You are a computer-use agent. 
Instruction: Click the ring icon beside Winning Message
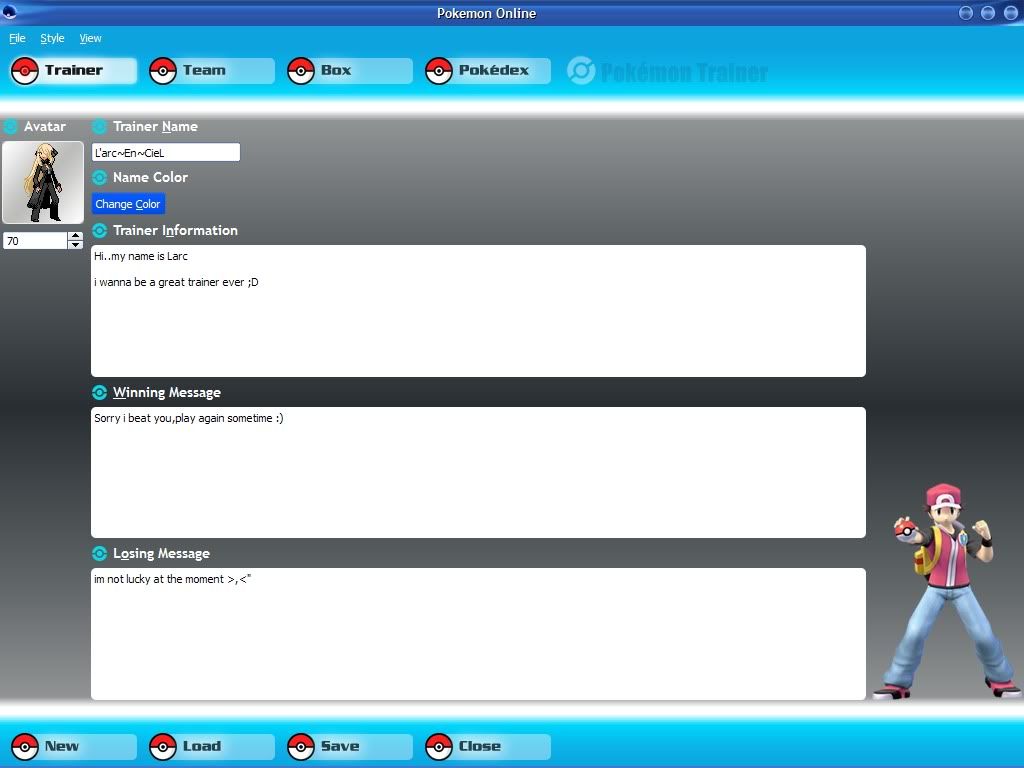tap(99, 392)
